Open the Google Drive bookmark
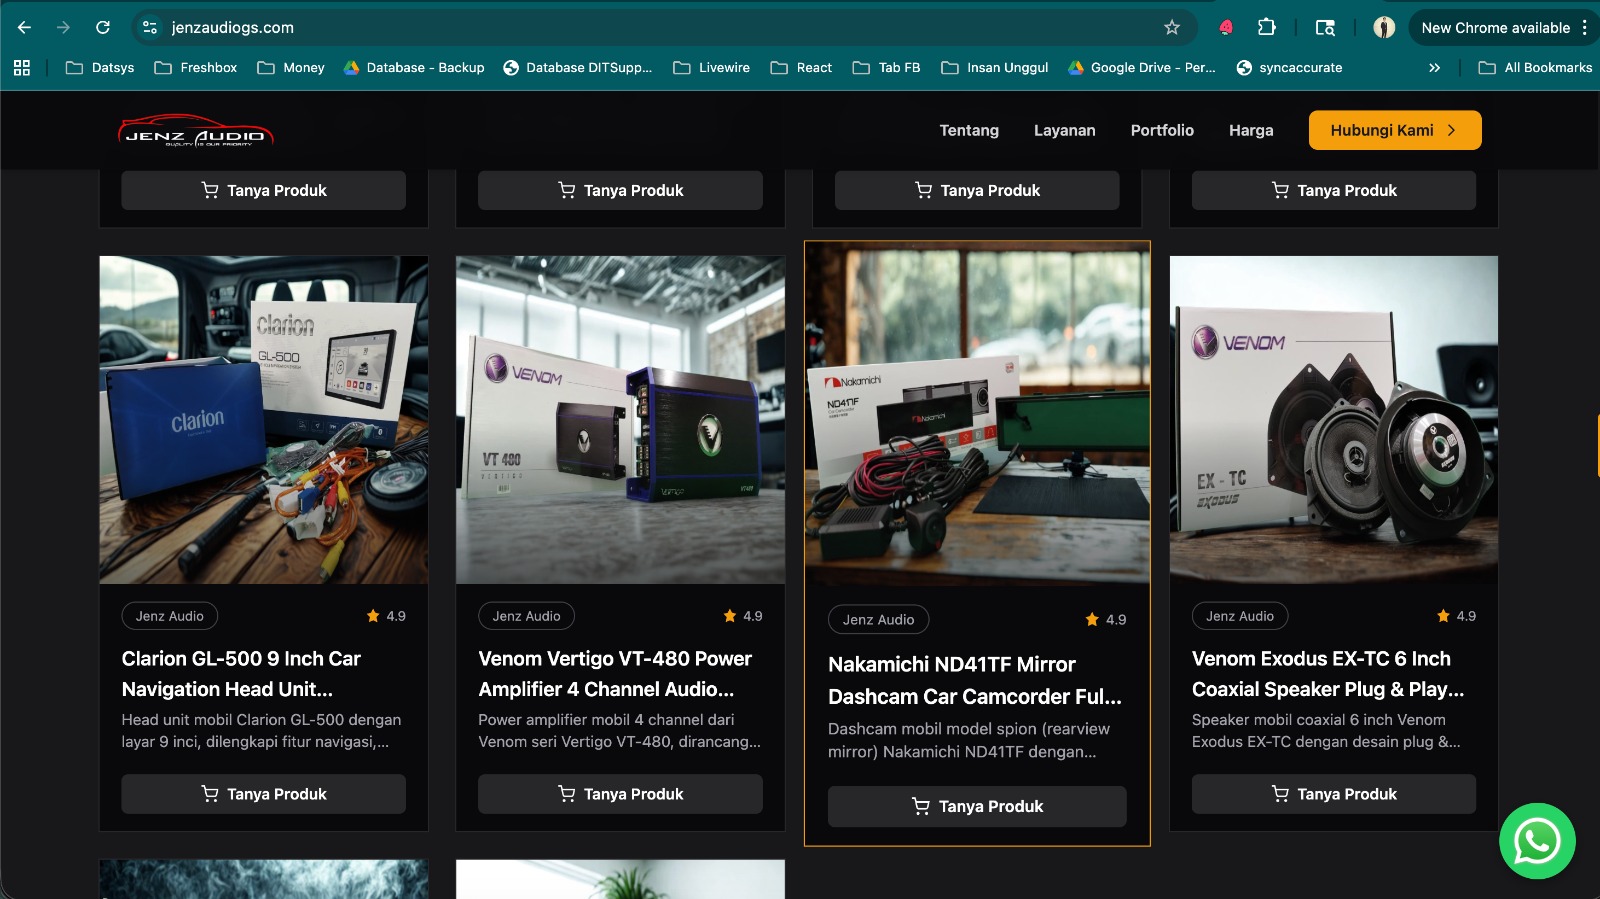The width and height of the screenshot is (1600, 899). point(1142,68)
